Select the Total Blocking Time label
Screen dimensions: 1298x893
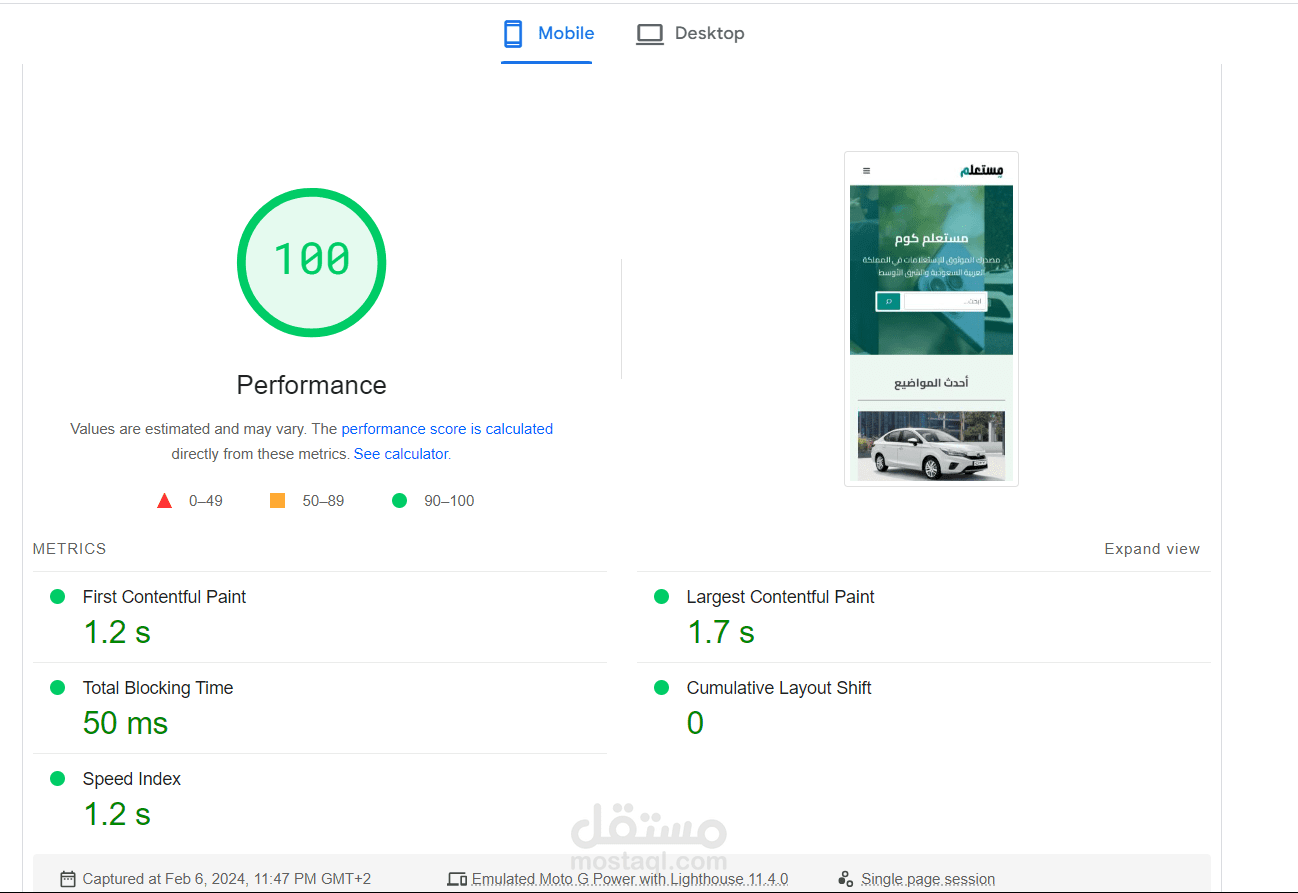[x=158, y=688]
